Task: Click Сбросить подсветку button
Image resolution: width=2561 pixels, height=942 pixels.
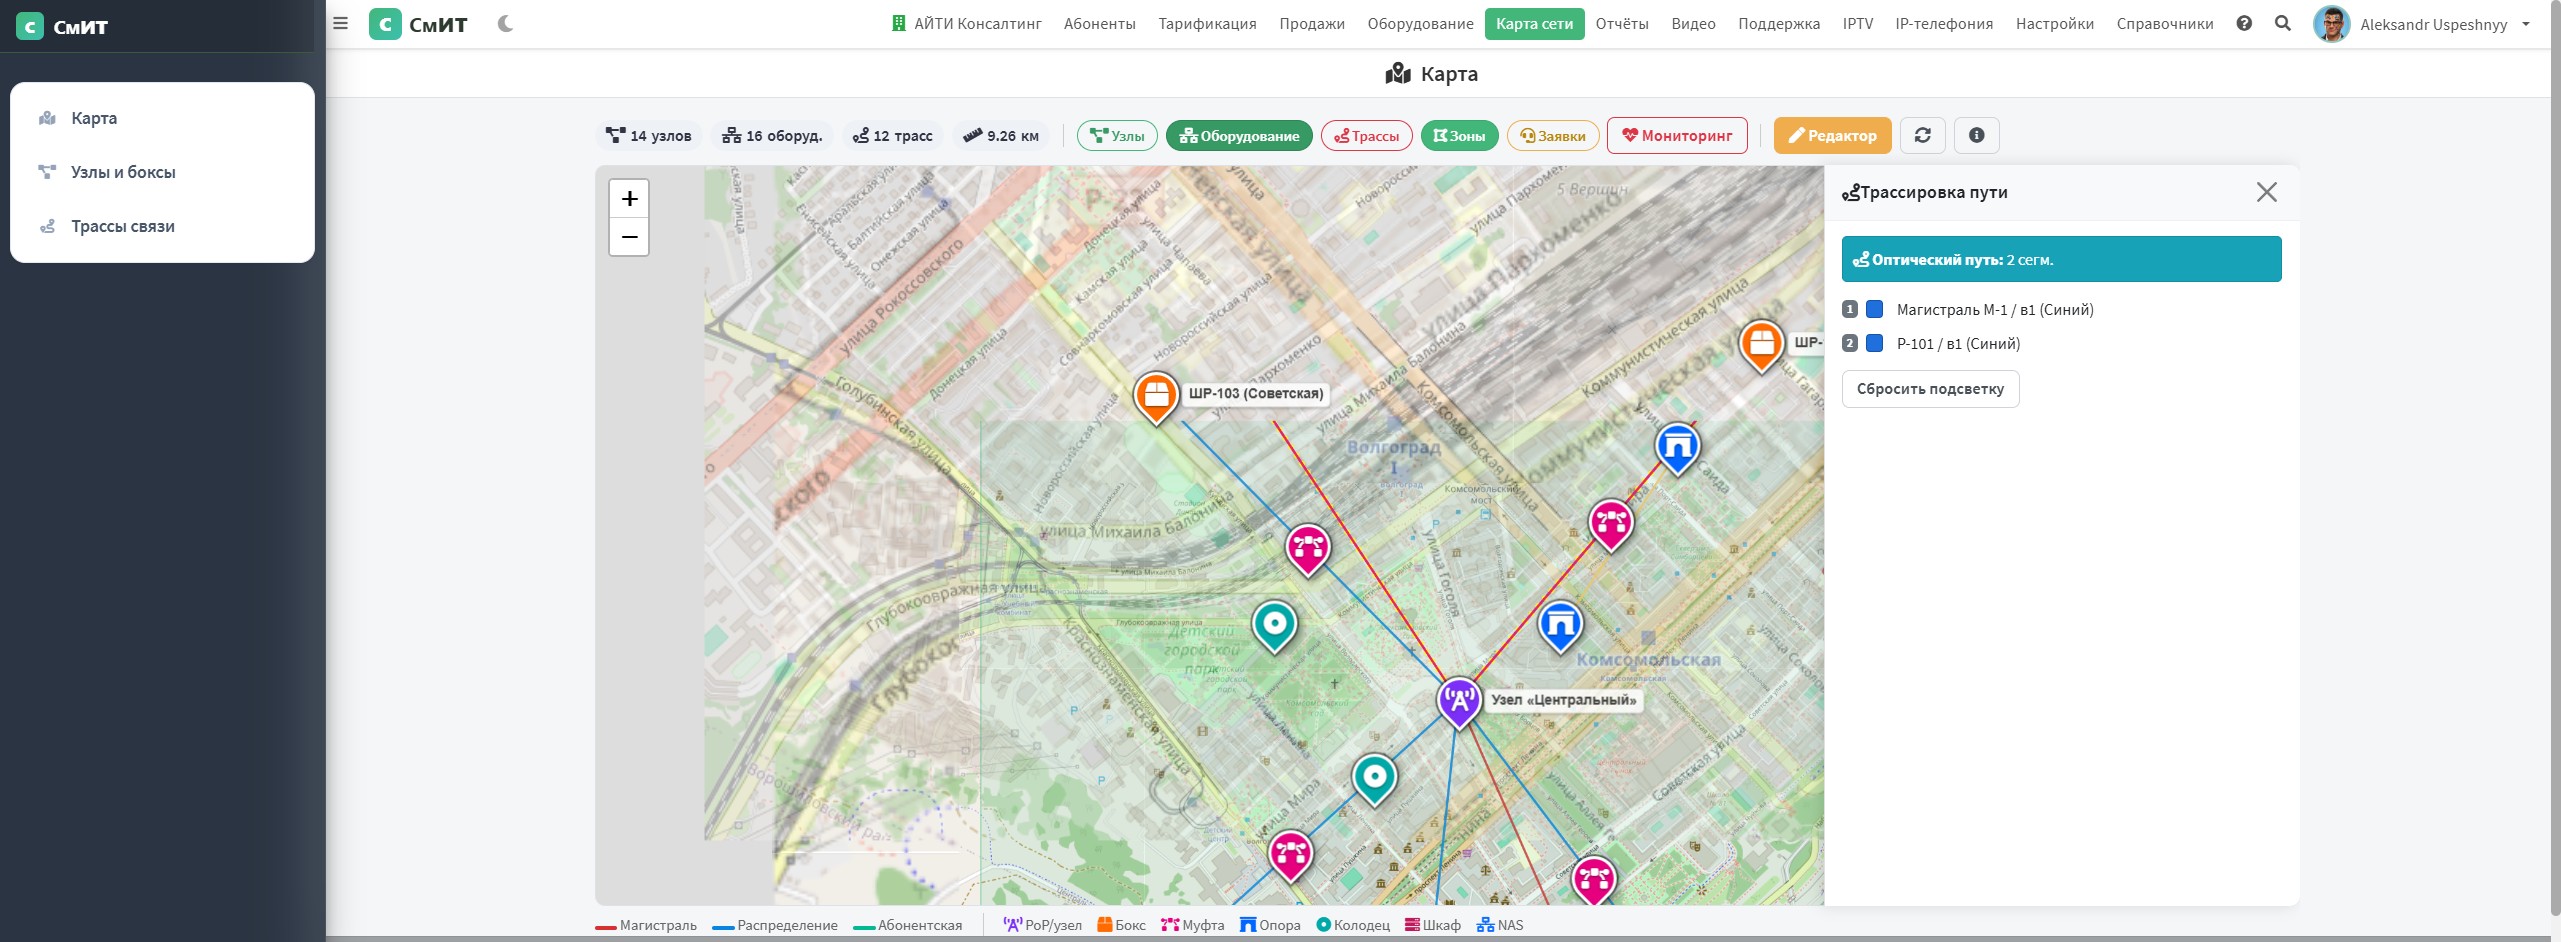Action: [1930, 389]
